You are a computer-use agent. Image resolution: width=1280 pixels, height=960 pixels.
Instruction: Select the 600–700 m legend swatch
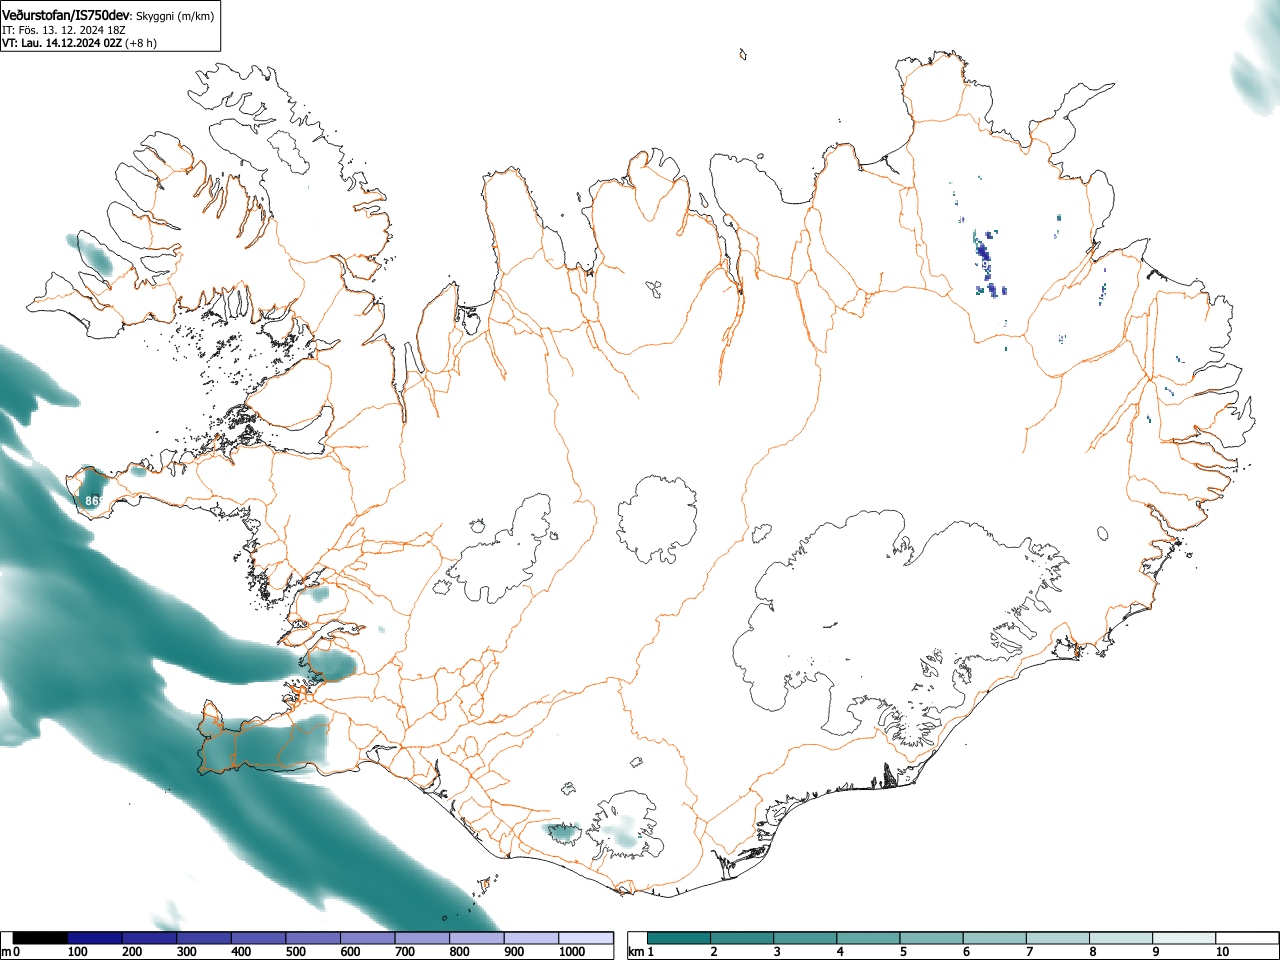coord(368,938)
